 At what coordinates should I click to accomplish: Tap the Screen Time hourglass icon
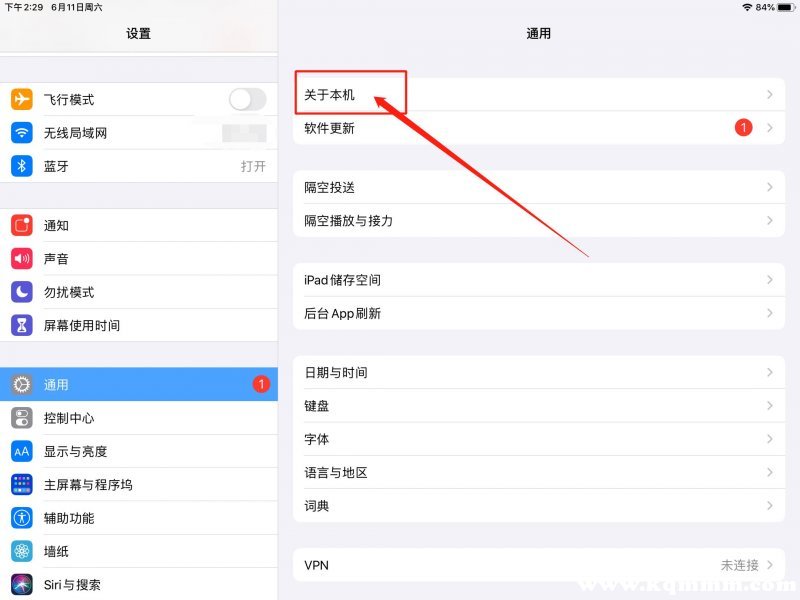click(x=21, y=325)
